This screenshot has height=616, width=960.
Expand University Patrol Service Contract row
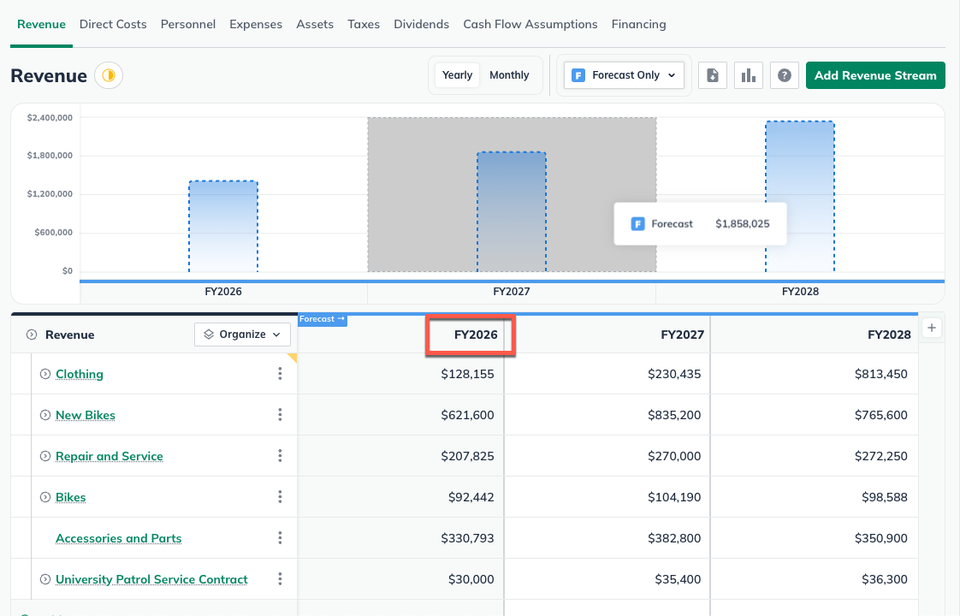(x=45, y=579)
